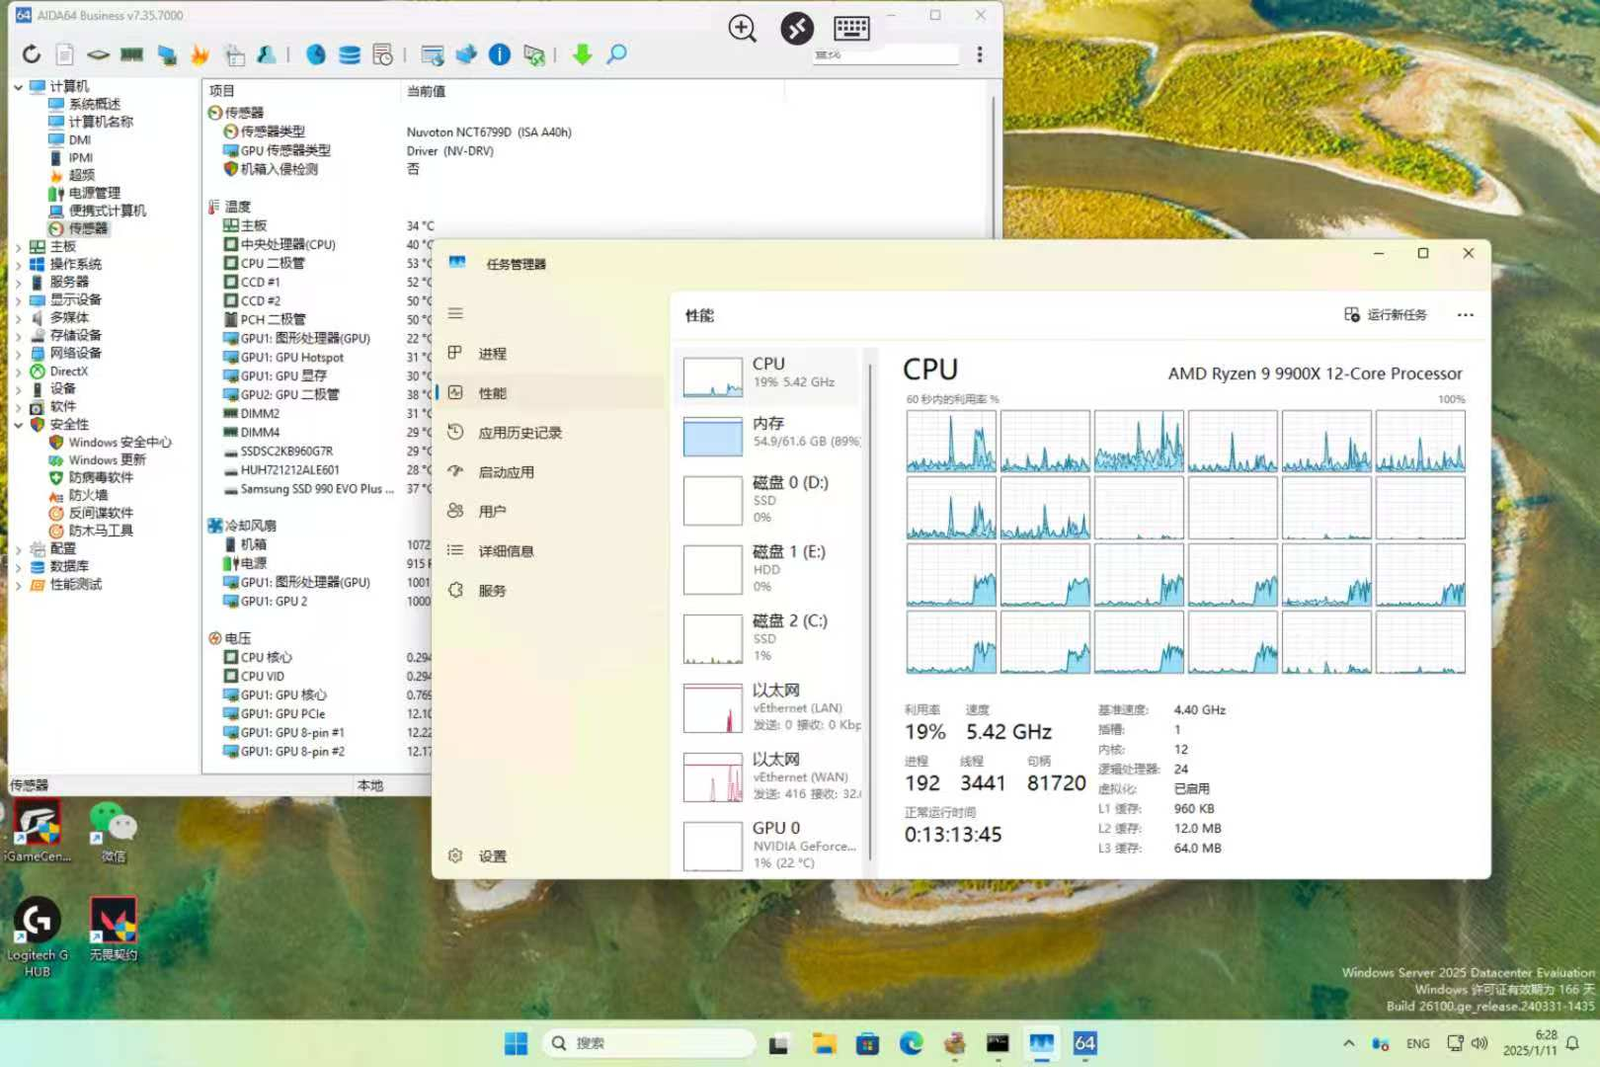Click the blue info circle icon in AIDA64 toolbar

pos(499,55)
